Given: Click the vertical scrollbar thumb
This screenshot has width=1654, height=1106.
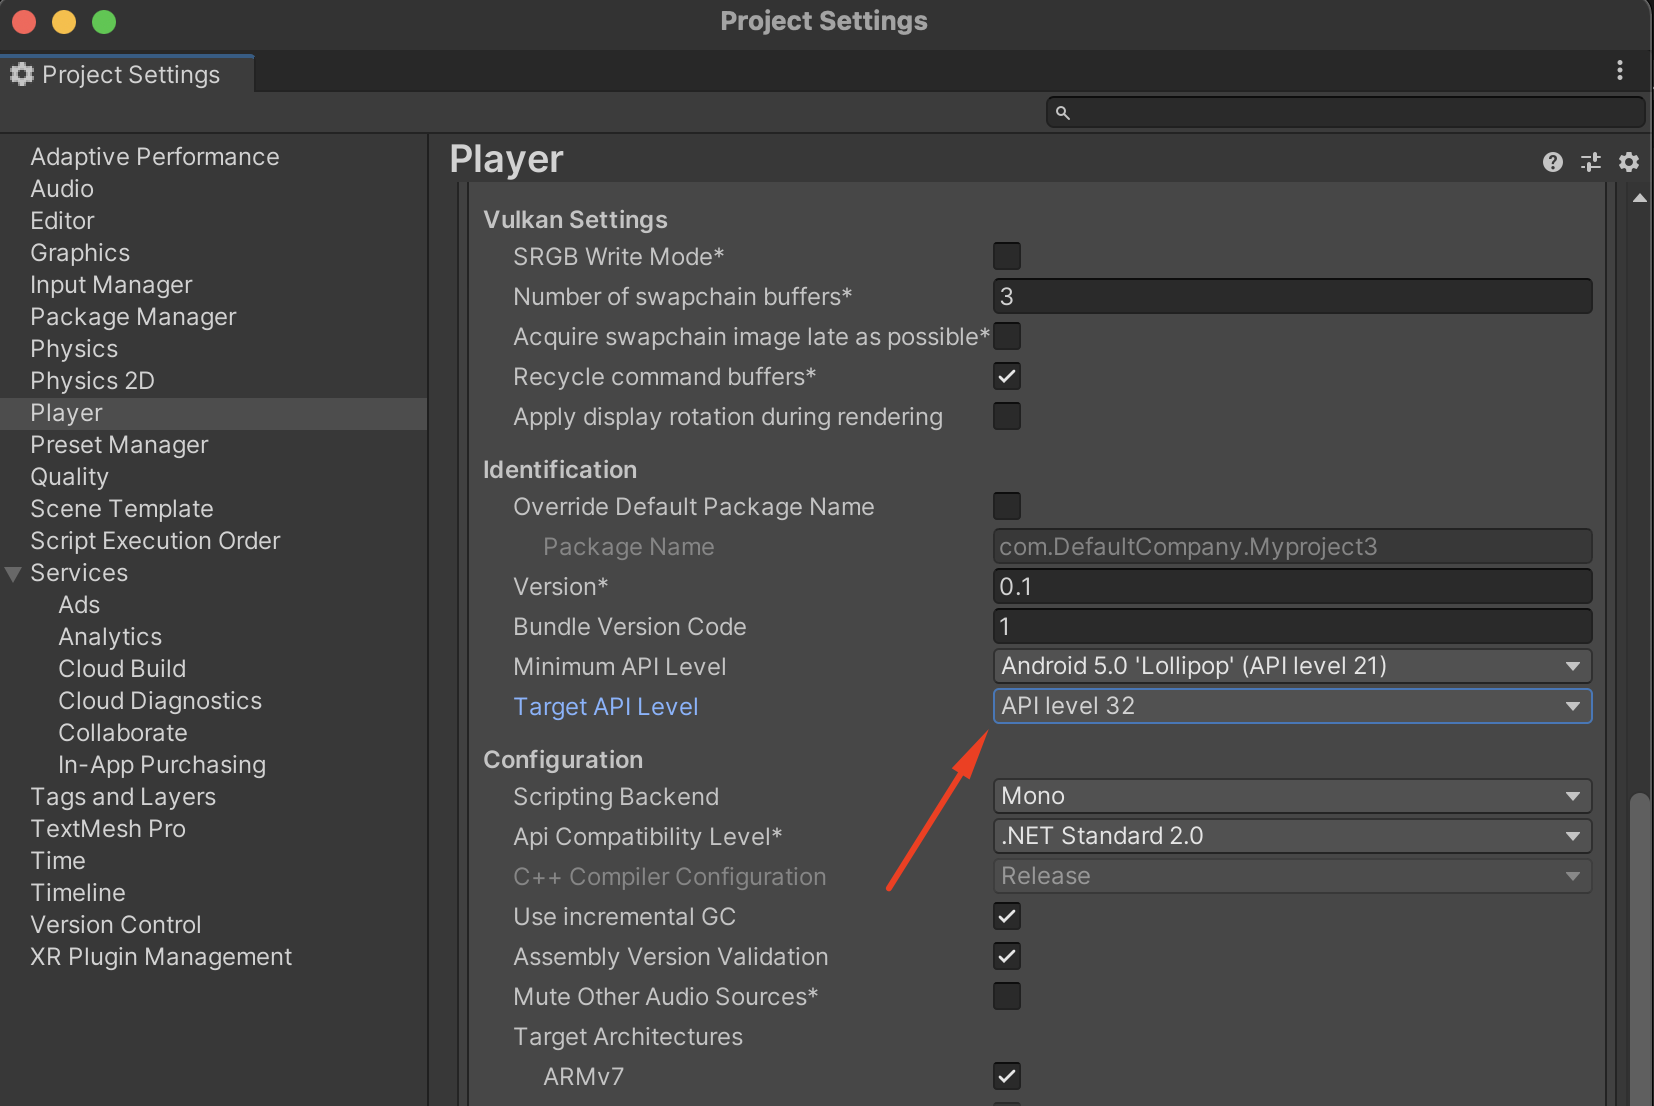Looking at the screenshot, I should [x=1639, y=950].
